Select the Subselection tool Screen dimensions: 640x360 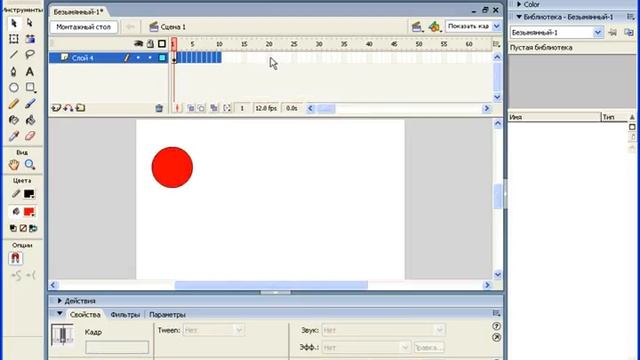30,23
